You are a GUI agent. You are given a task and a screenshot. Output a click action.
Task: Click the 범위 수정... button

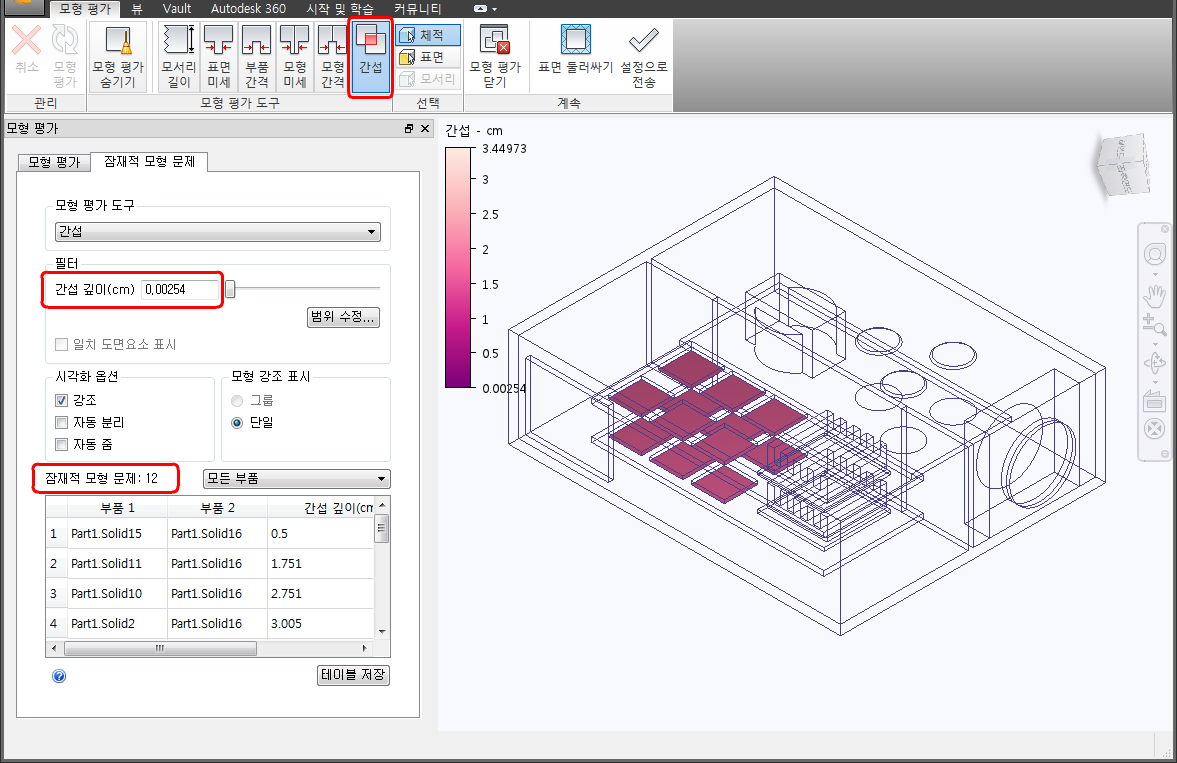tap(343, 317)
